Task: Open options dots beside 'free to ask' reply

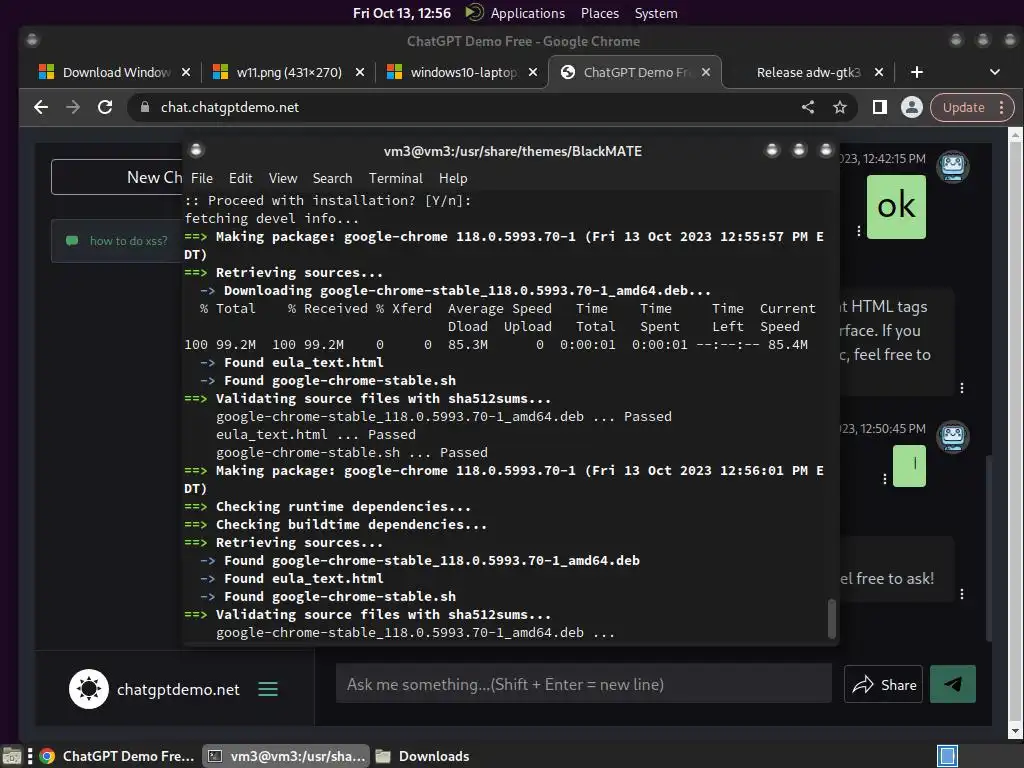Action: (962, 594)
